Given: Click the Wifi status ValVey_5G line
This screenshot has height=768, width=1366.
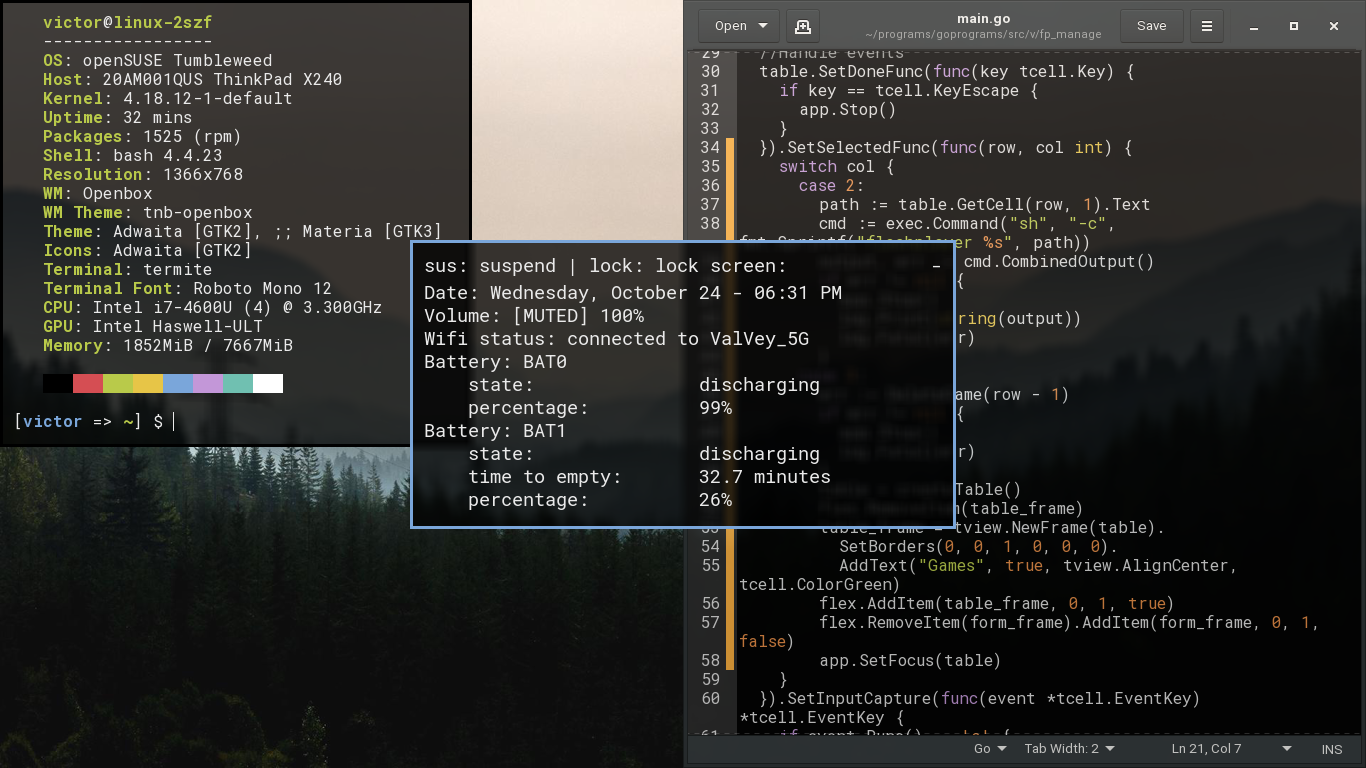Looking at the screenshot, I should click(x=617, y=339).
